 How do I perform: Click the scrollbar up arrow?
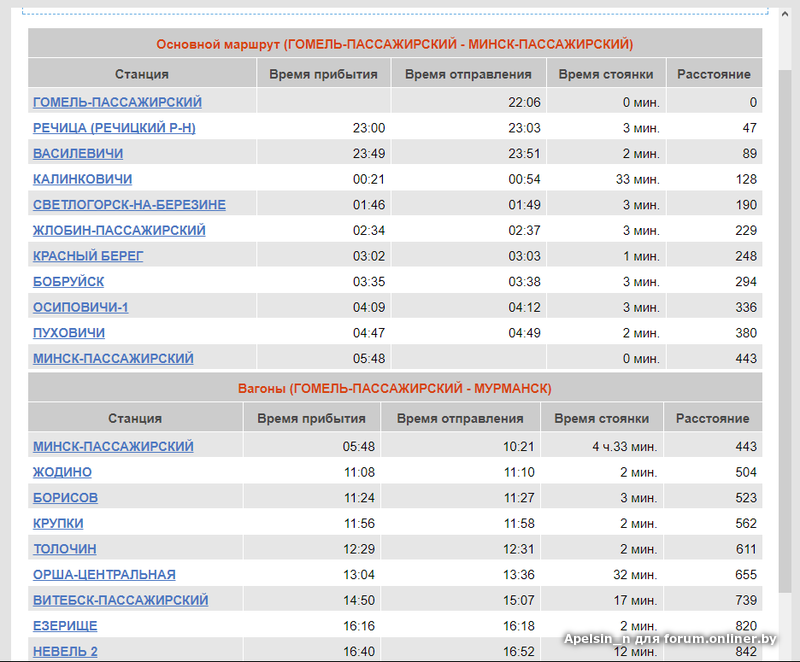click(785, 14)
